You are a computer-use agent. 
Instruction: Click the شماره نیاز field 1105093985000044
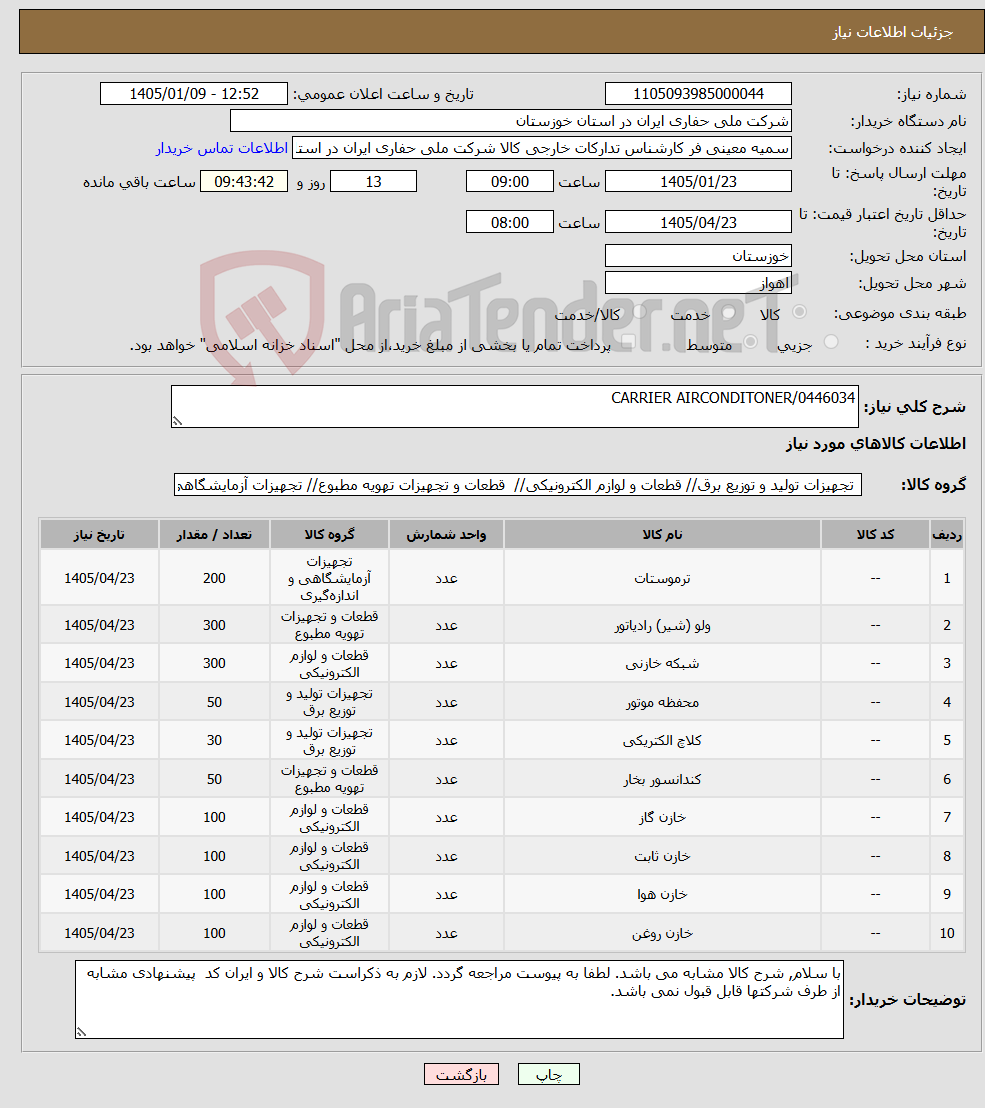[x=698, y=94]
